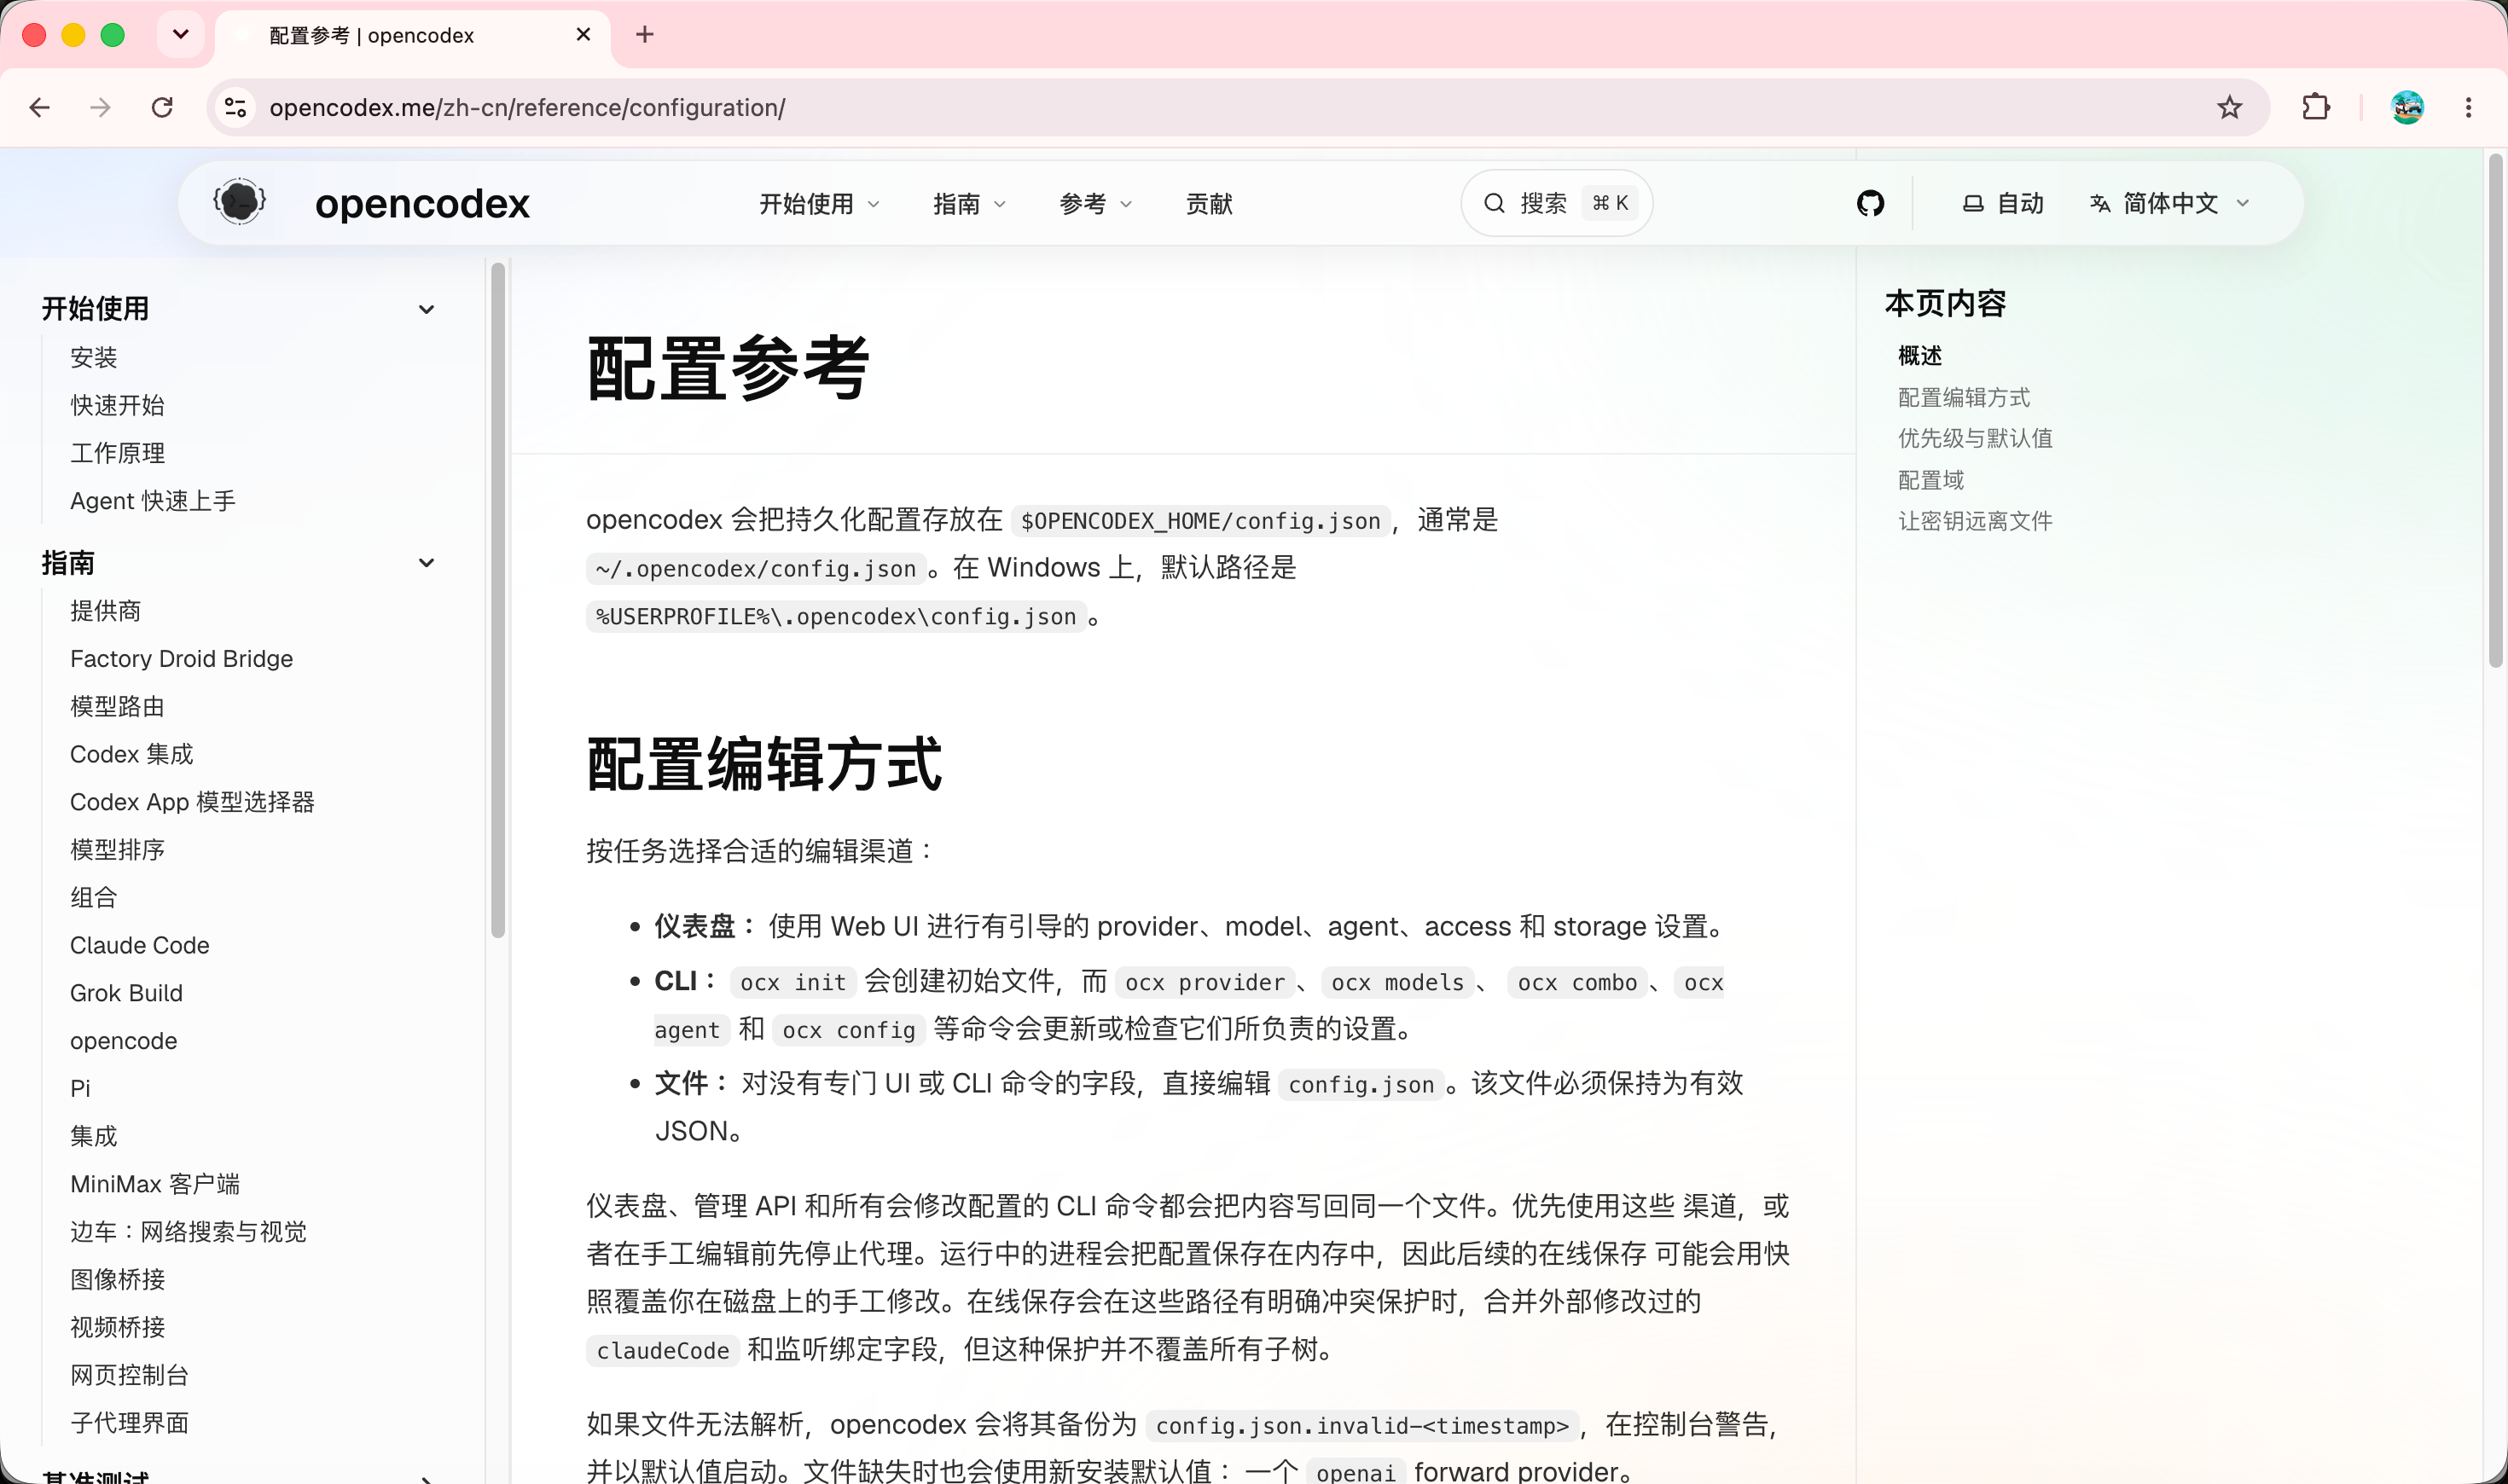
Task: Jump to 优先级与默认值 in page contents
Action: pos(1975,439)
